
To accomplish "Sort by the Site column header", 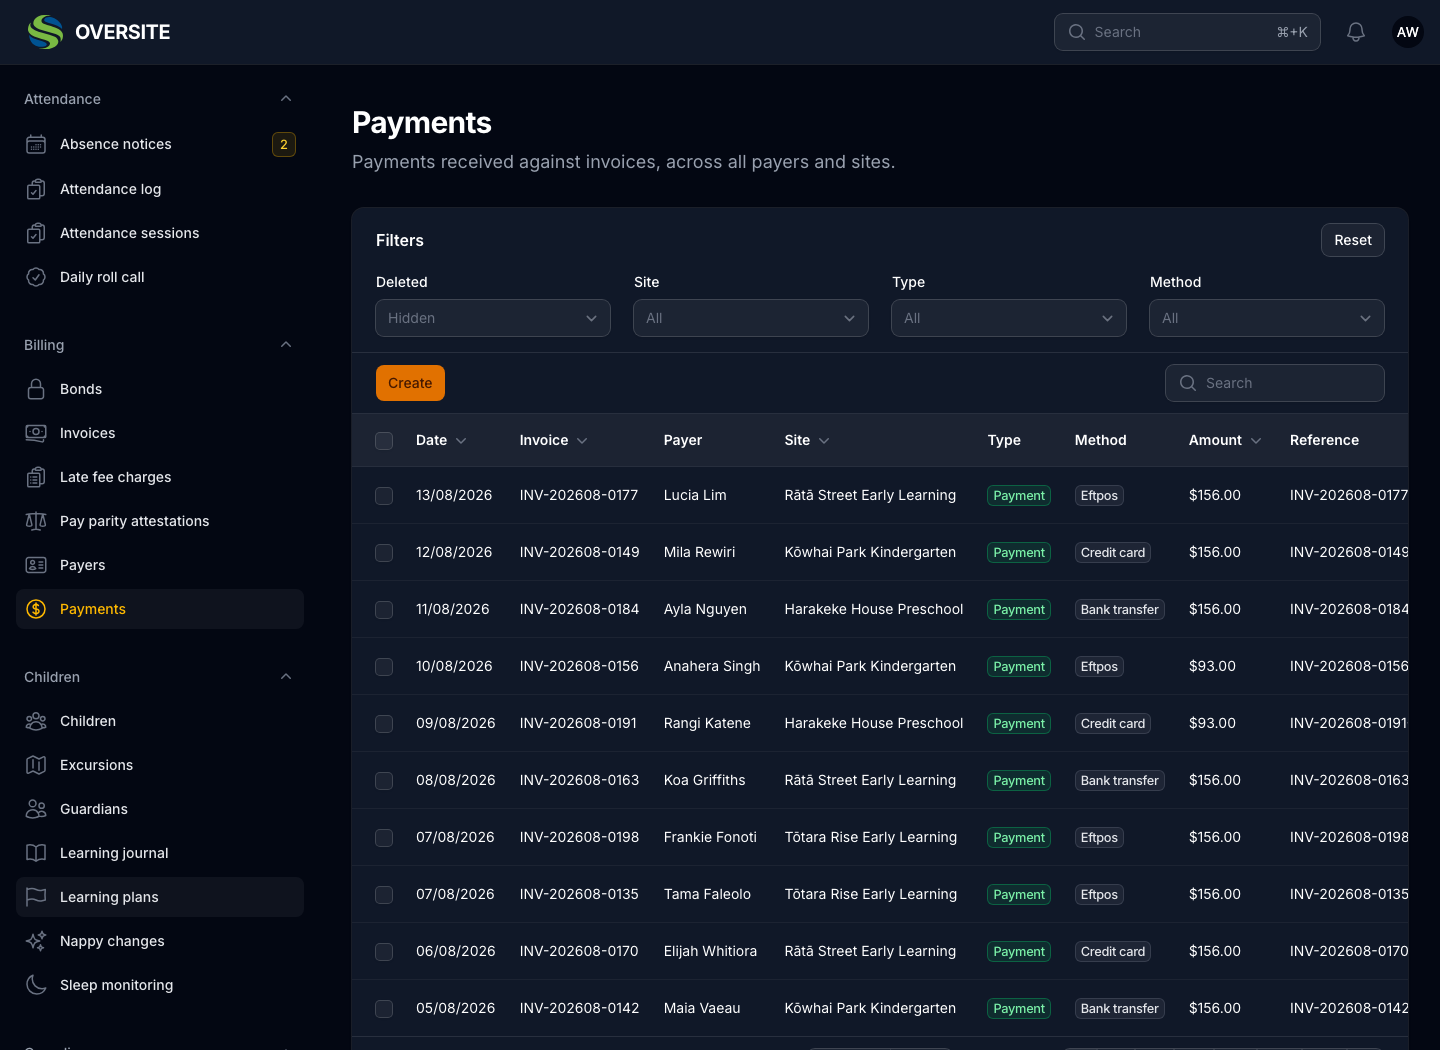I will (x=807, y=440).
